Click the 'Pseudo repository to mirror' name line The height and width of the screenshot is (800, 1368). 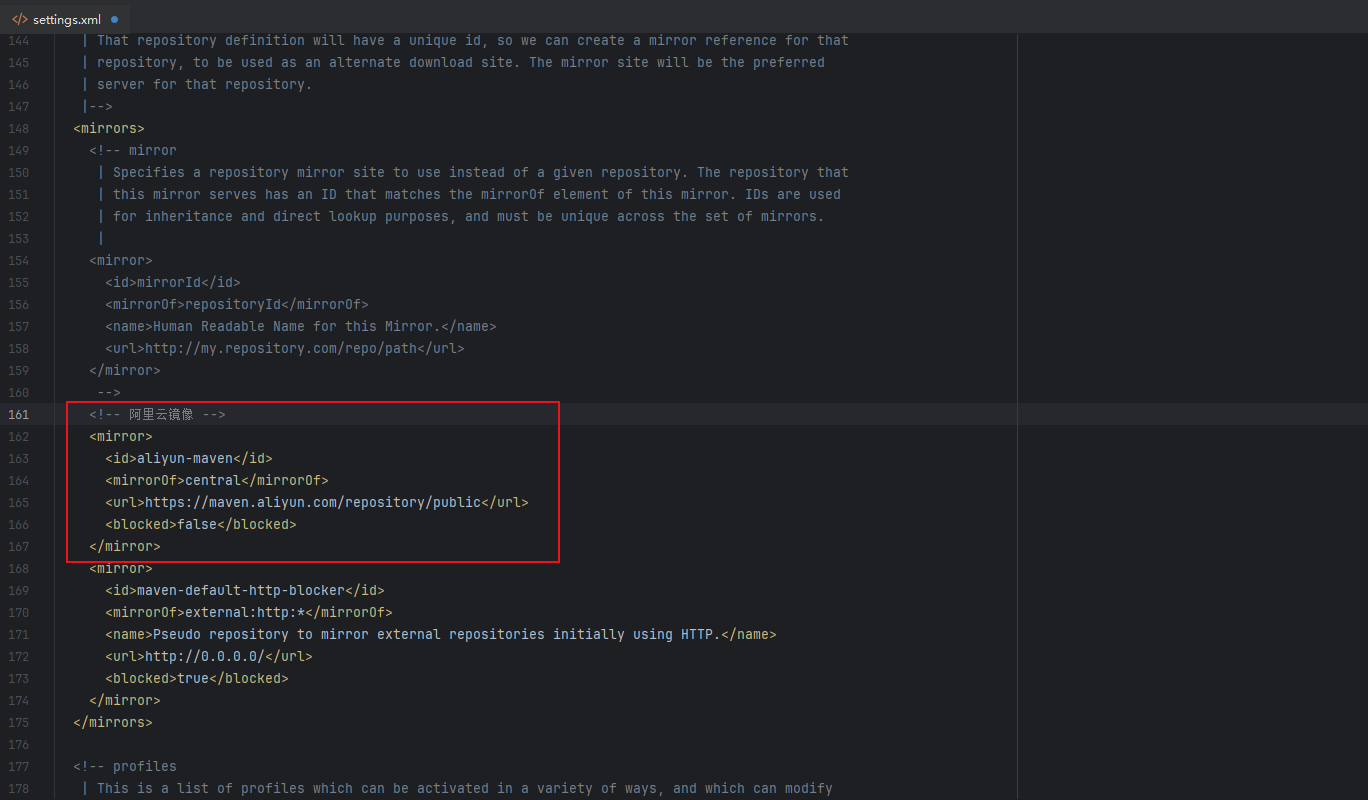point(441,634)
